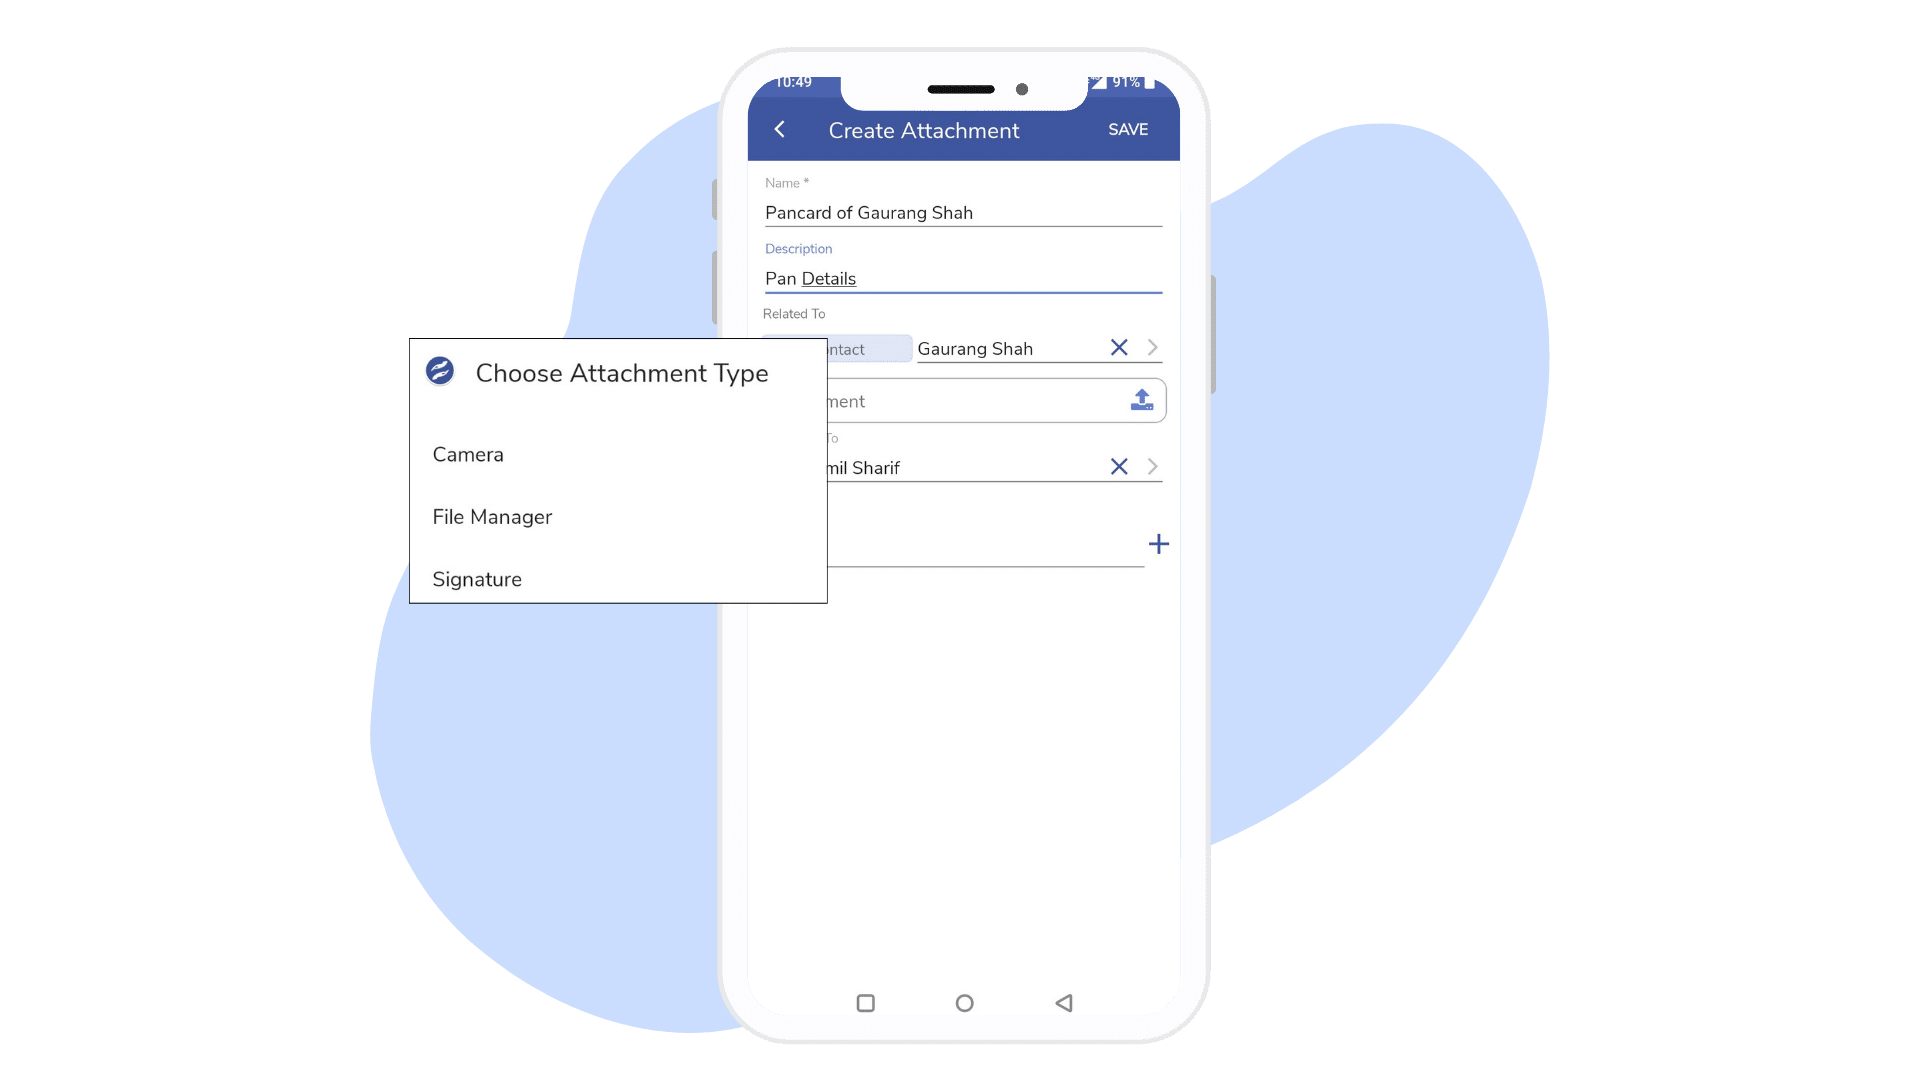Select Signature attachment type option
Screen dimensions: 1920x1080
tap(477, 578)
